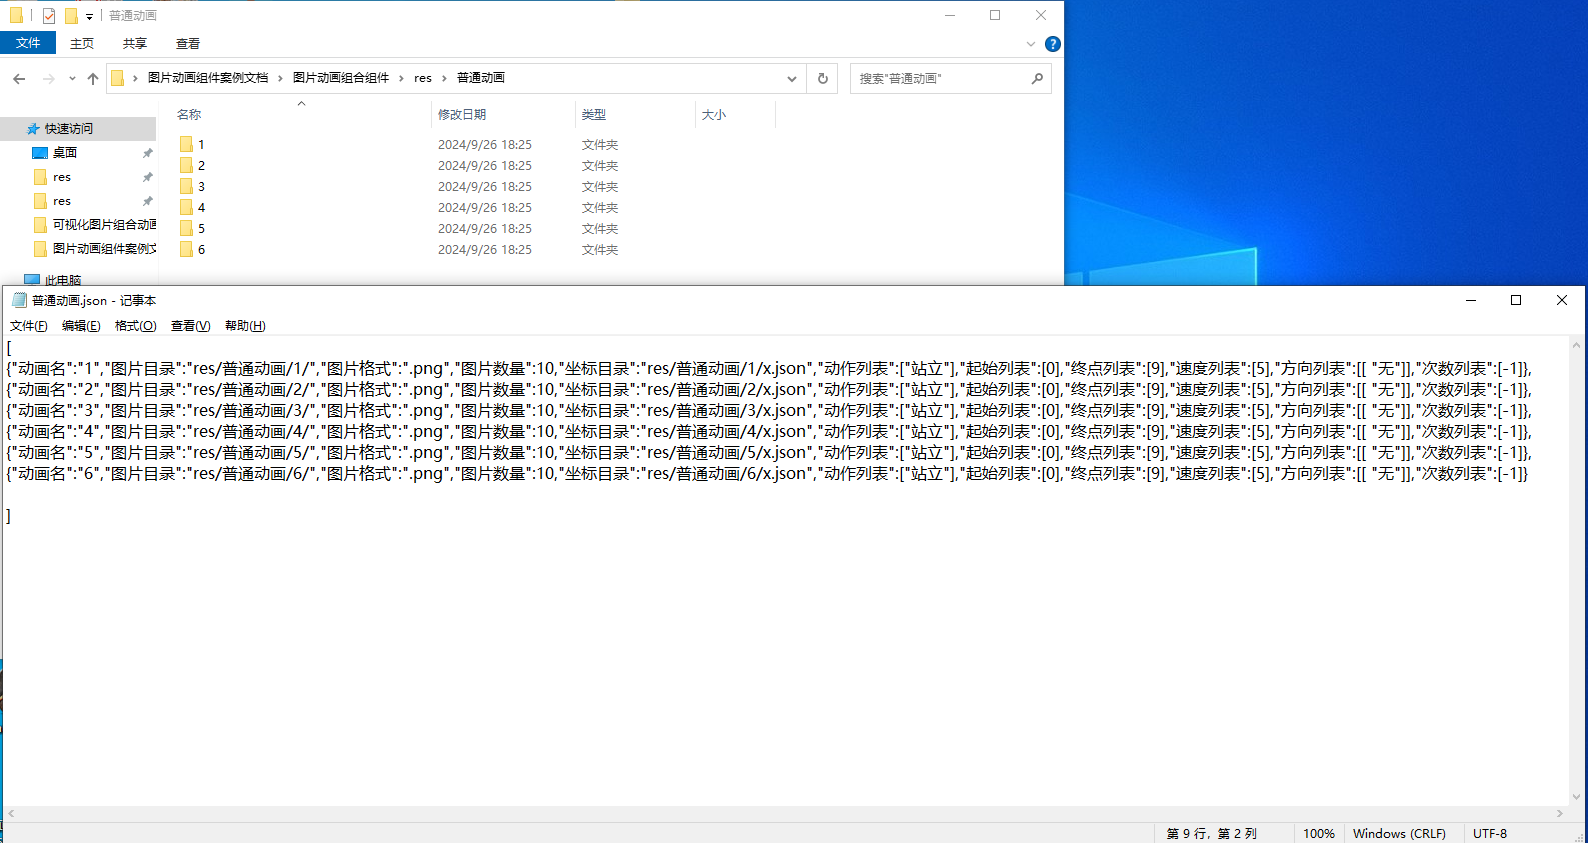Viewport: 1588px width, 843px height.
Task: Select breadcrumb 图片动画组合组件
Action: (x=341, y=78)
